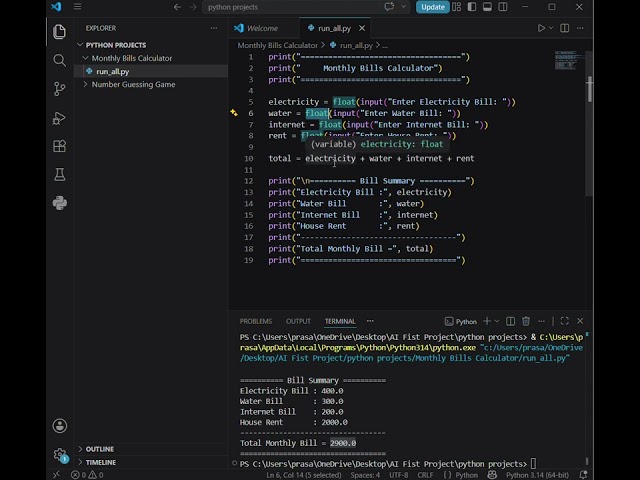Open the Manage gear icon
The height and width of the screenshot is (480, 640).
pyautogui.click(x=60, y=454)
